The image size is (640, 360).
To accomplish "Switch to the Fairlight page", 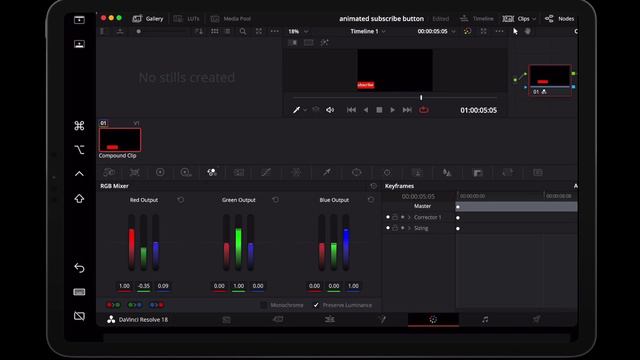I will [x=485, y=320].
